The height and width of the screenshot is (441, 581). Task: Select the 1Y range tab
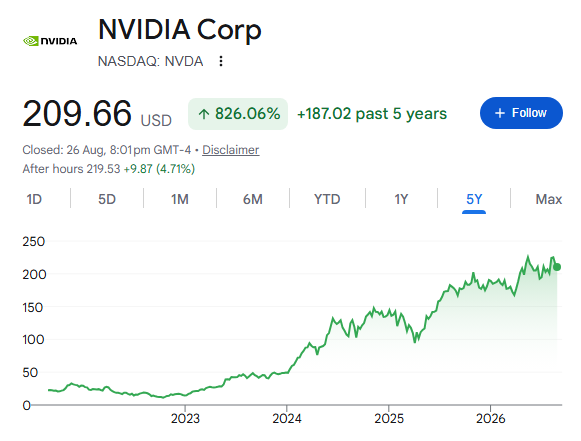pos(401,199)
